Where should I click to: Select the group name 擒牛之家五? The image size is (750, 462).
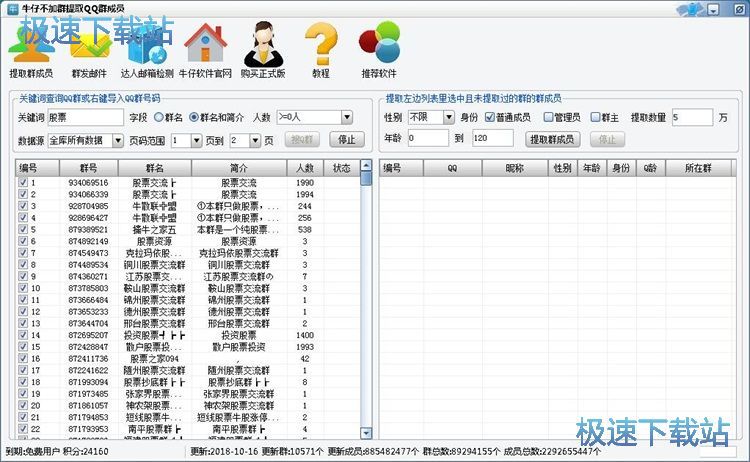pos(154,230)
